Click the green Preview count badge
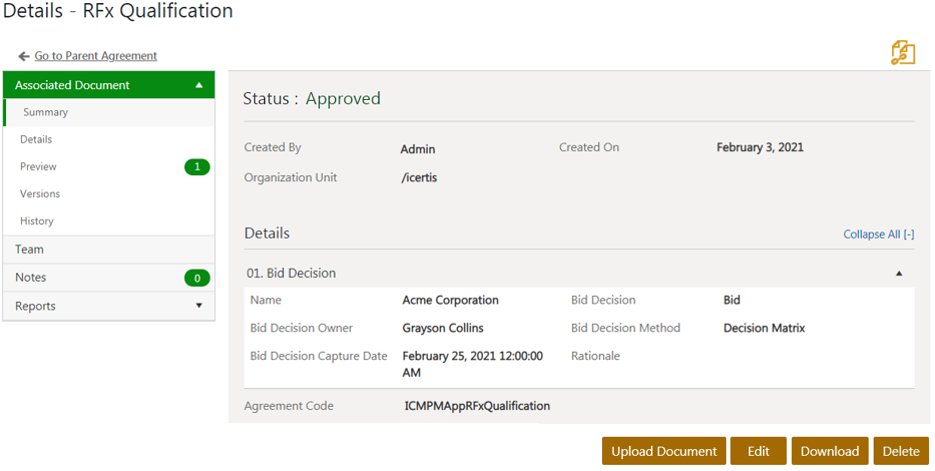This screenshot has width=935, height=471. [x=197, y=167]
